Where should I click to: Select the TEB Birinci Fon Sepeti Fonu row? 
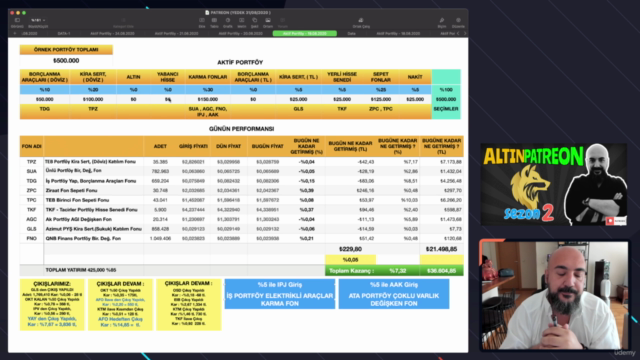(241, 200)
